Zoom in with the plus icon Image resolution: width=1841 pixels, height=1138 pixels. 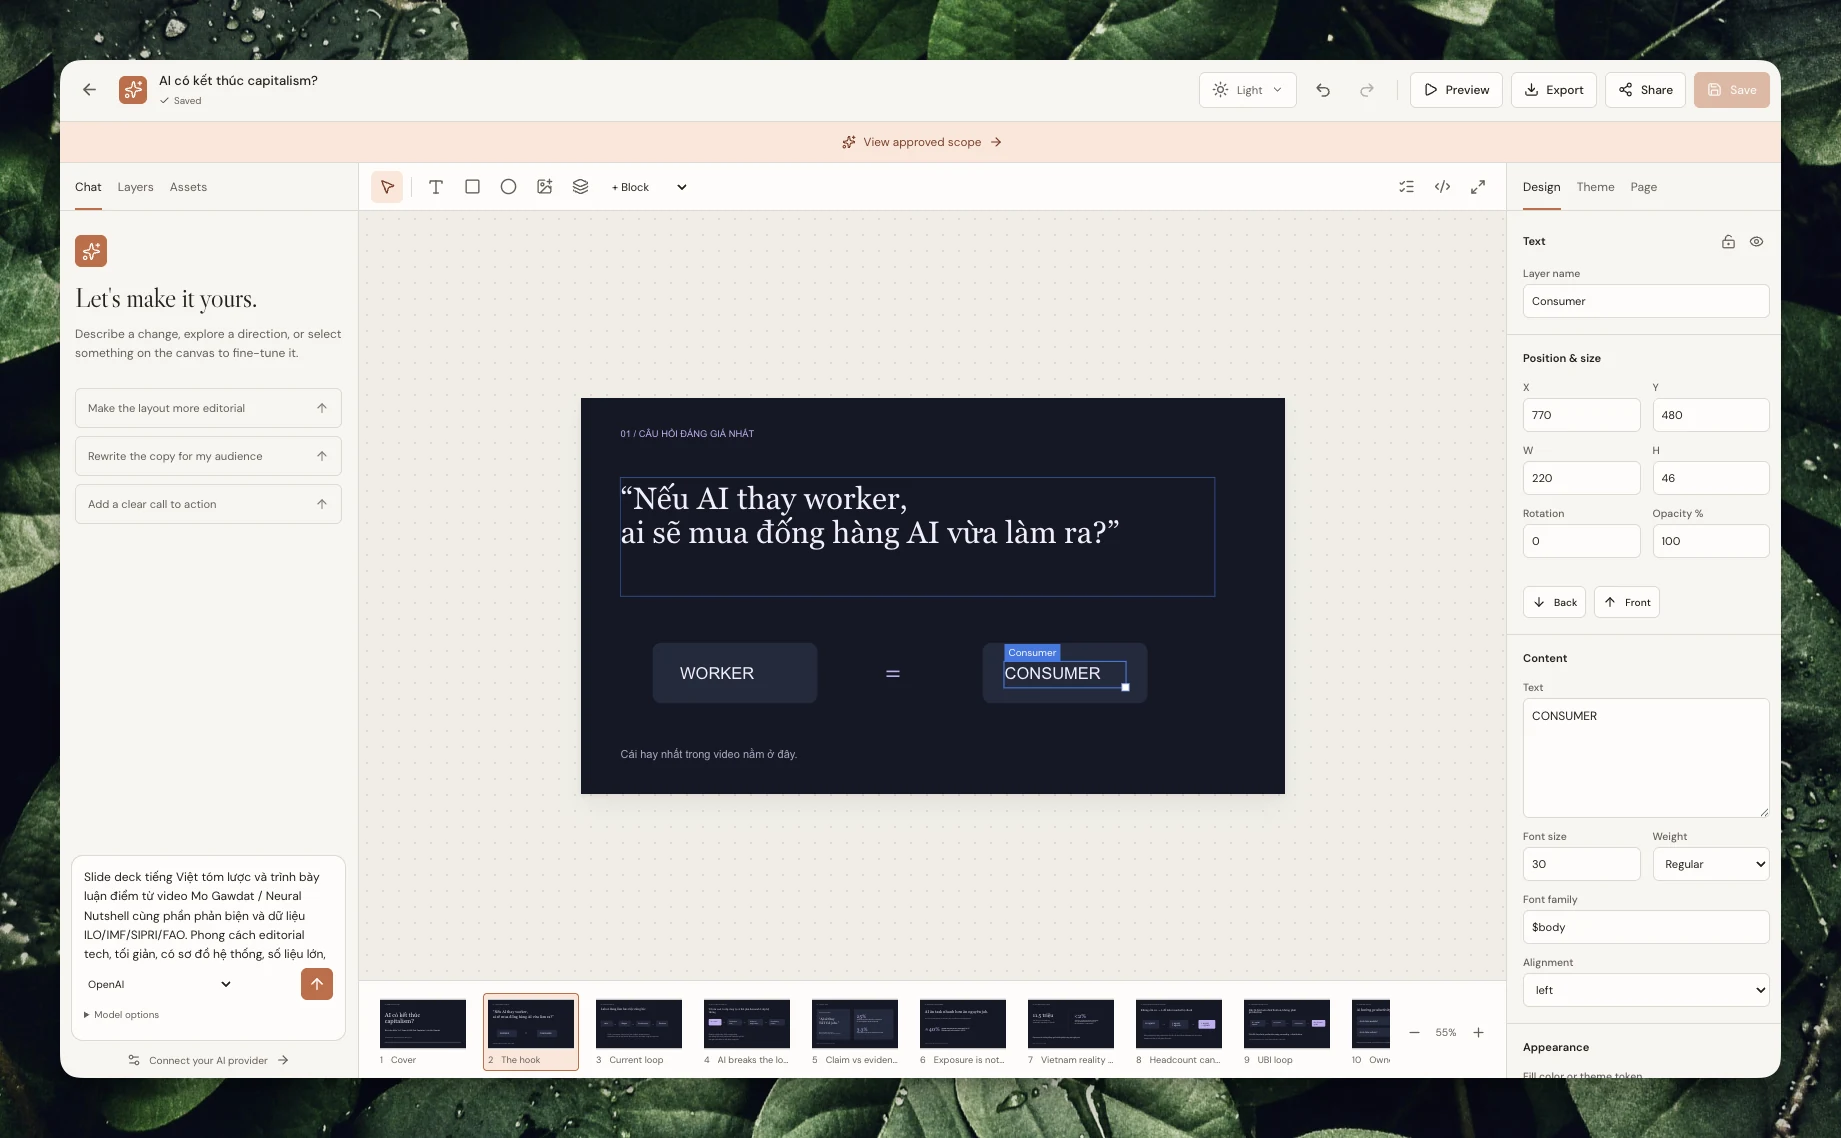pyautogui.click(x=1478, y=1032)
